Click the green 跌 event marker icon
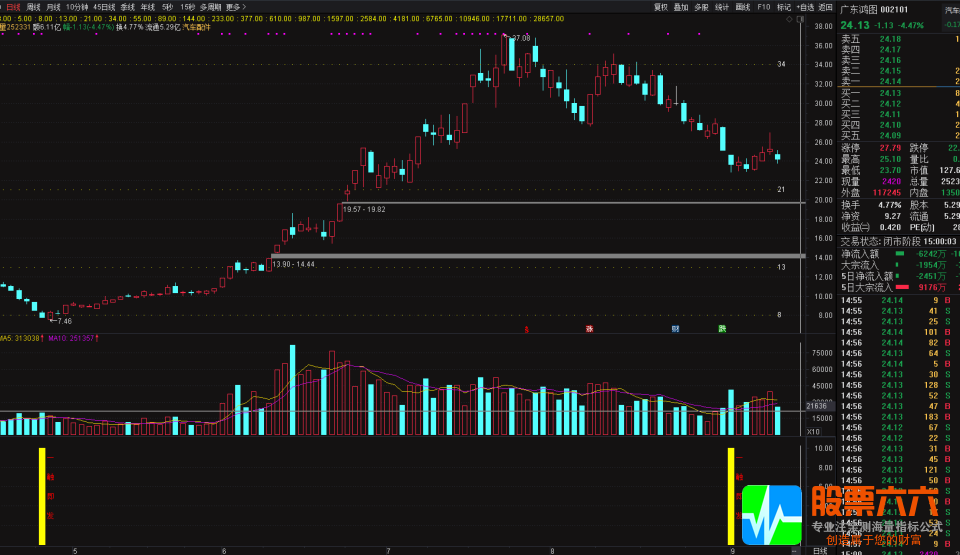The height and width of the screenshot is (555, 960). coord(722,328)
